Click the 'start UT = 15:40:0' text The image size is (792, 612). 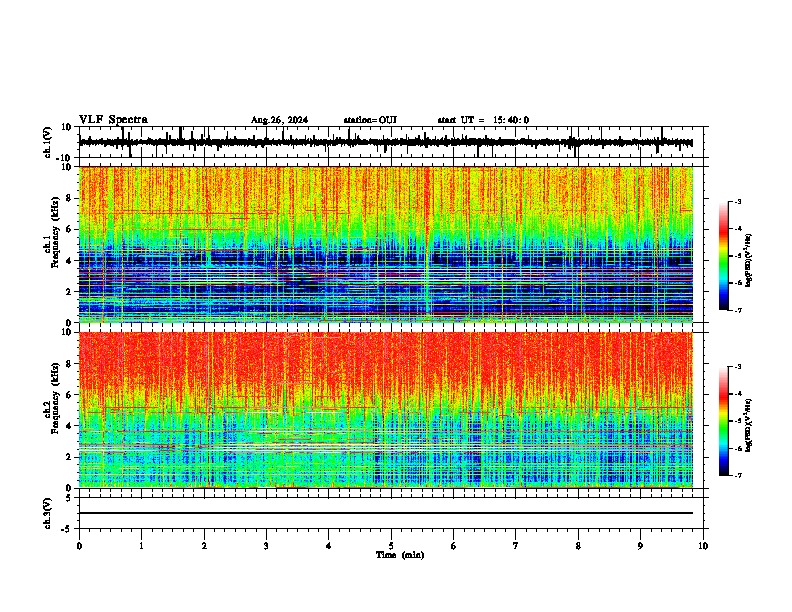click(x=483, y=120)
